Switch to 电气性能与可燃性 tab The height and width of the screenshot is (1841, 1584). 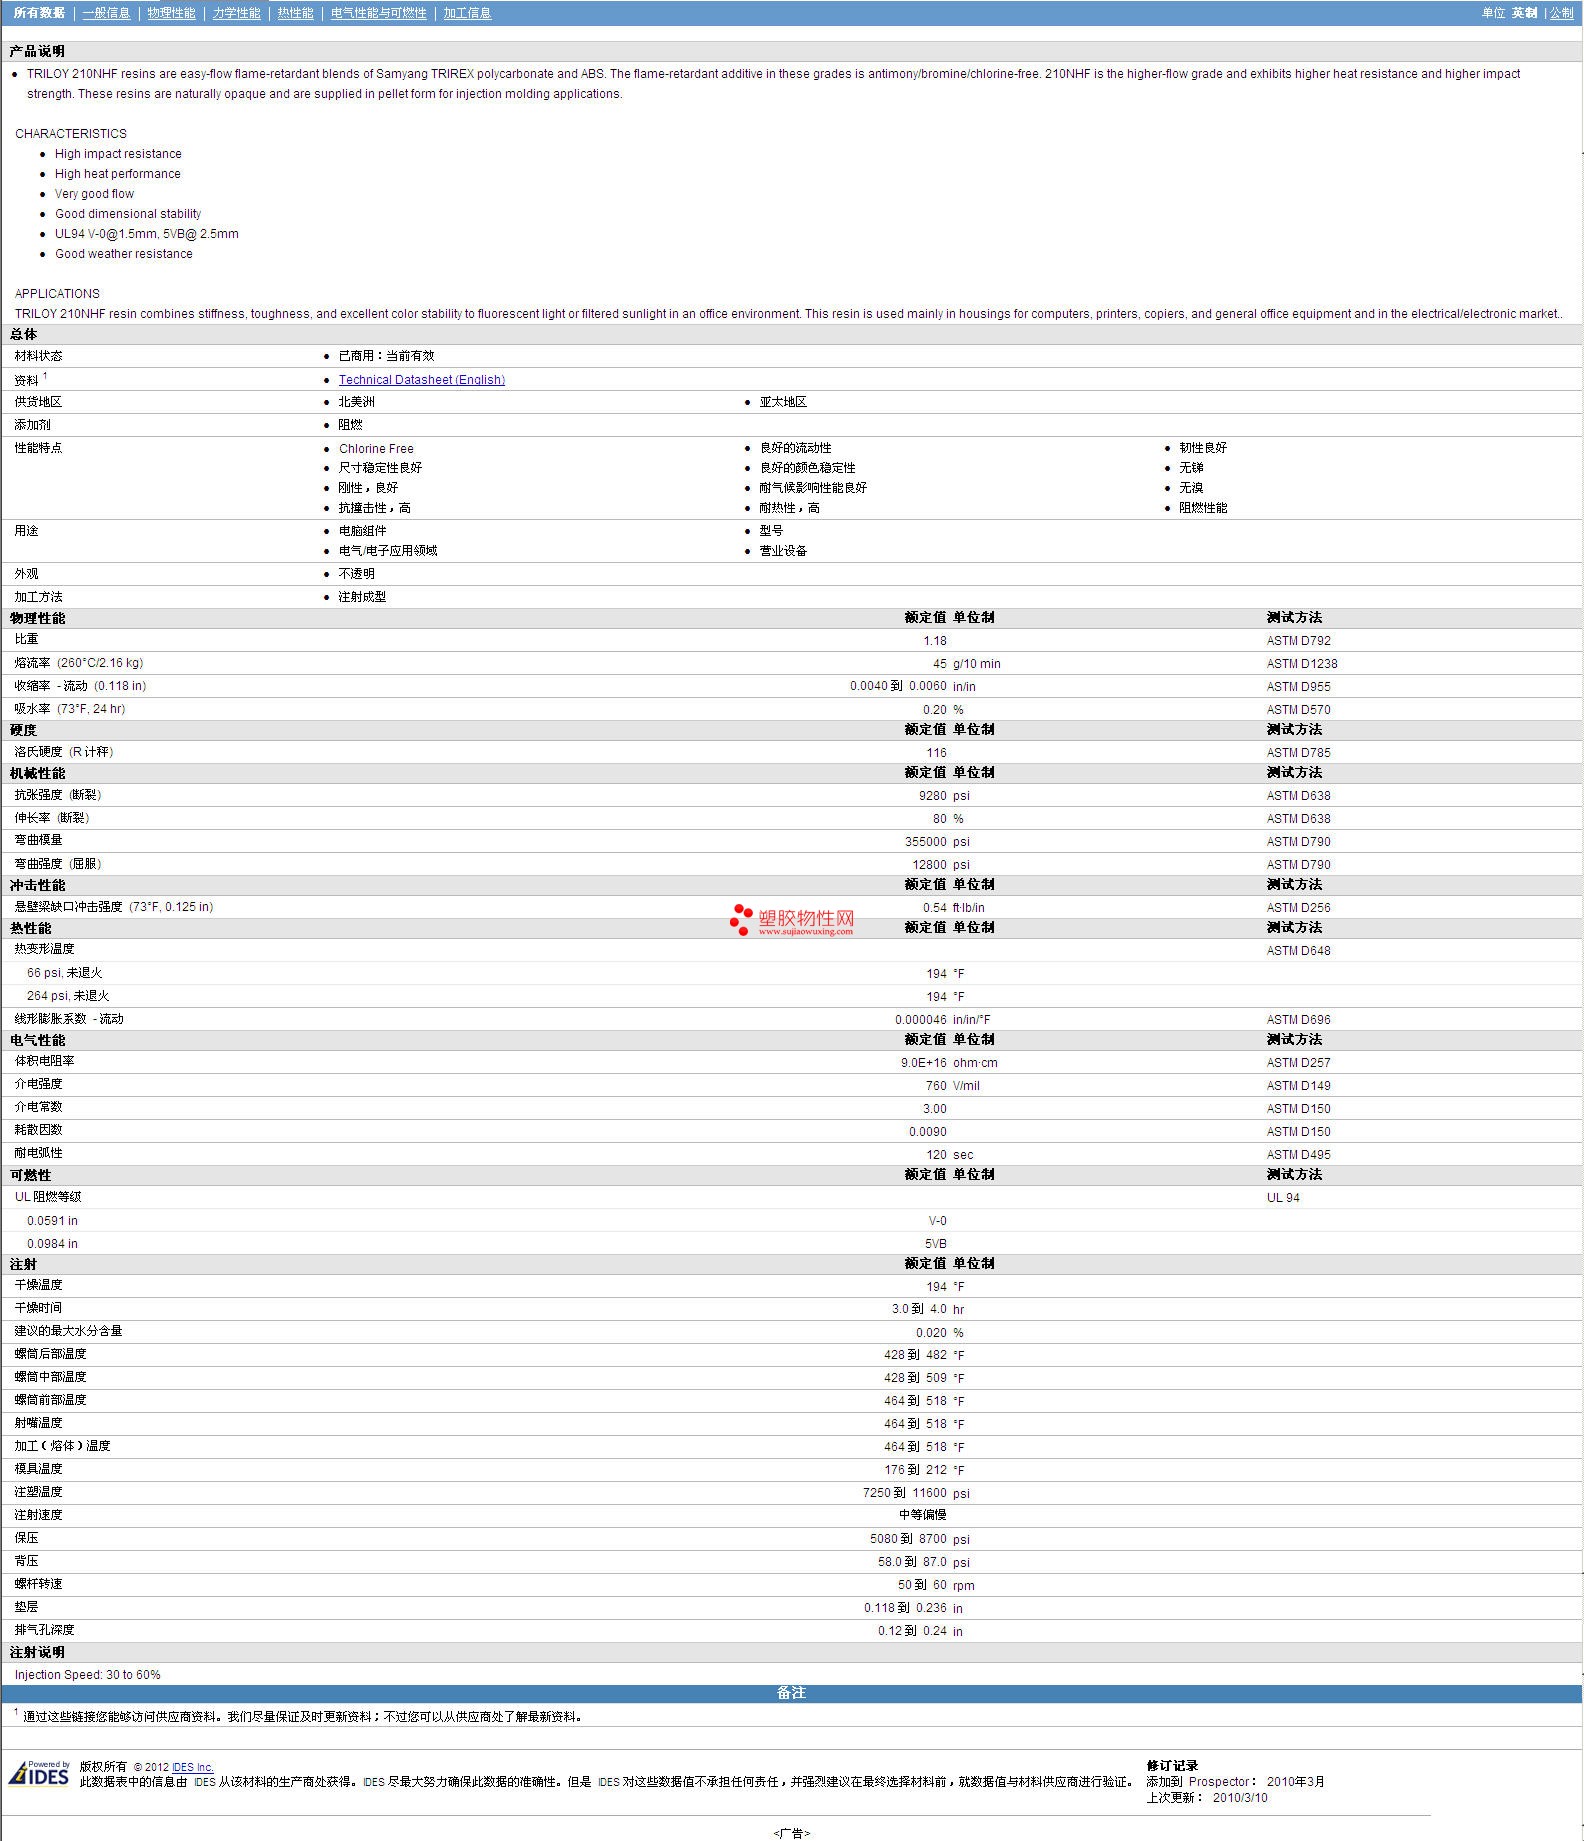click(x=378, y=13)
